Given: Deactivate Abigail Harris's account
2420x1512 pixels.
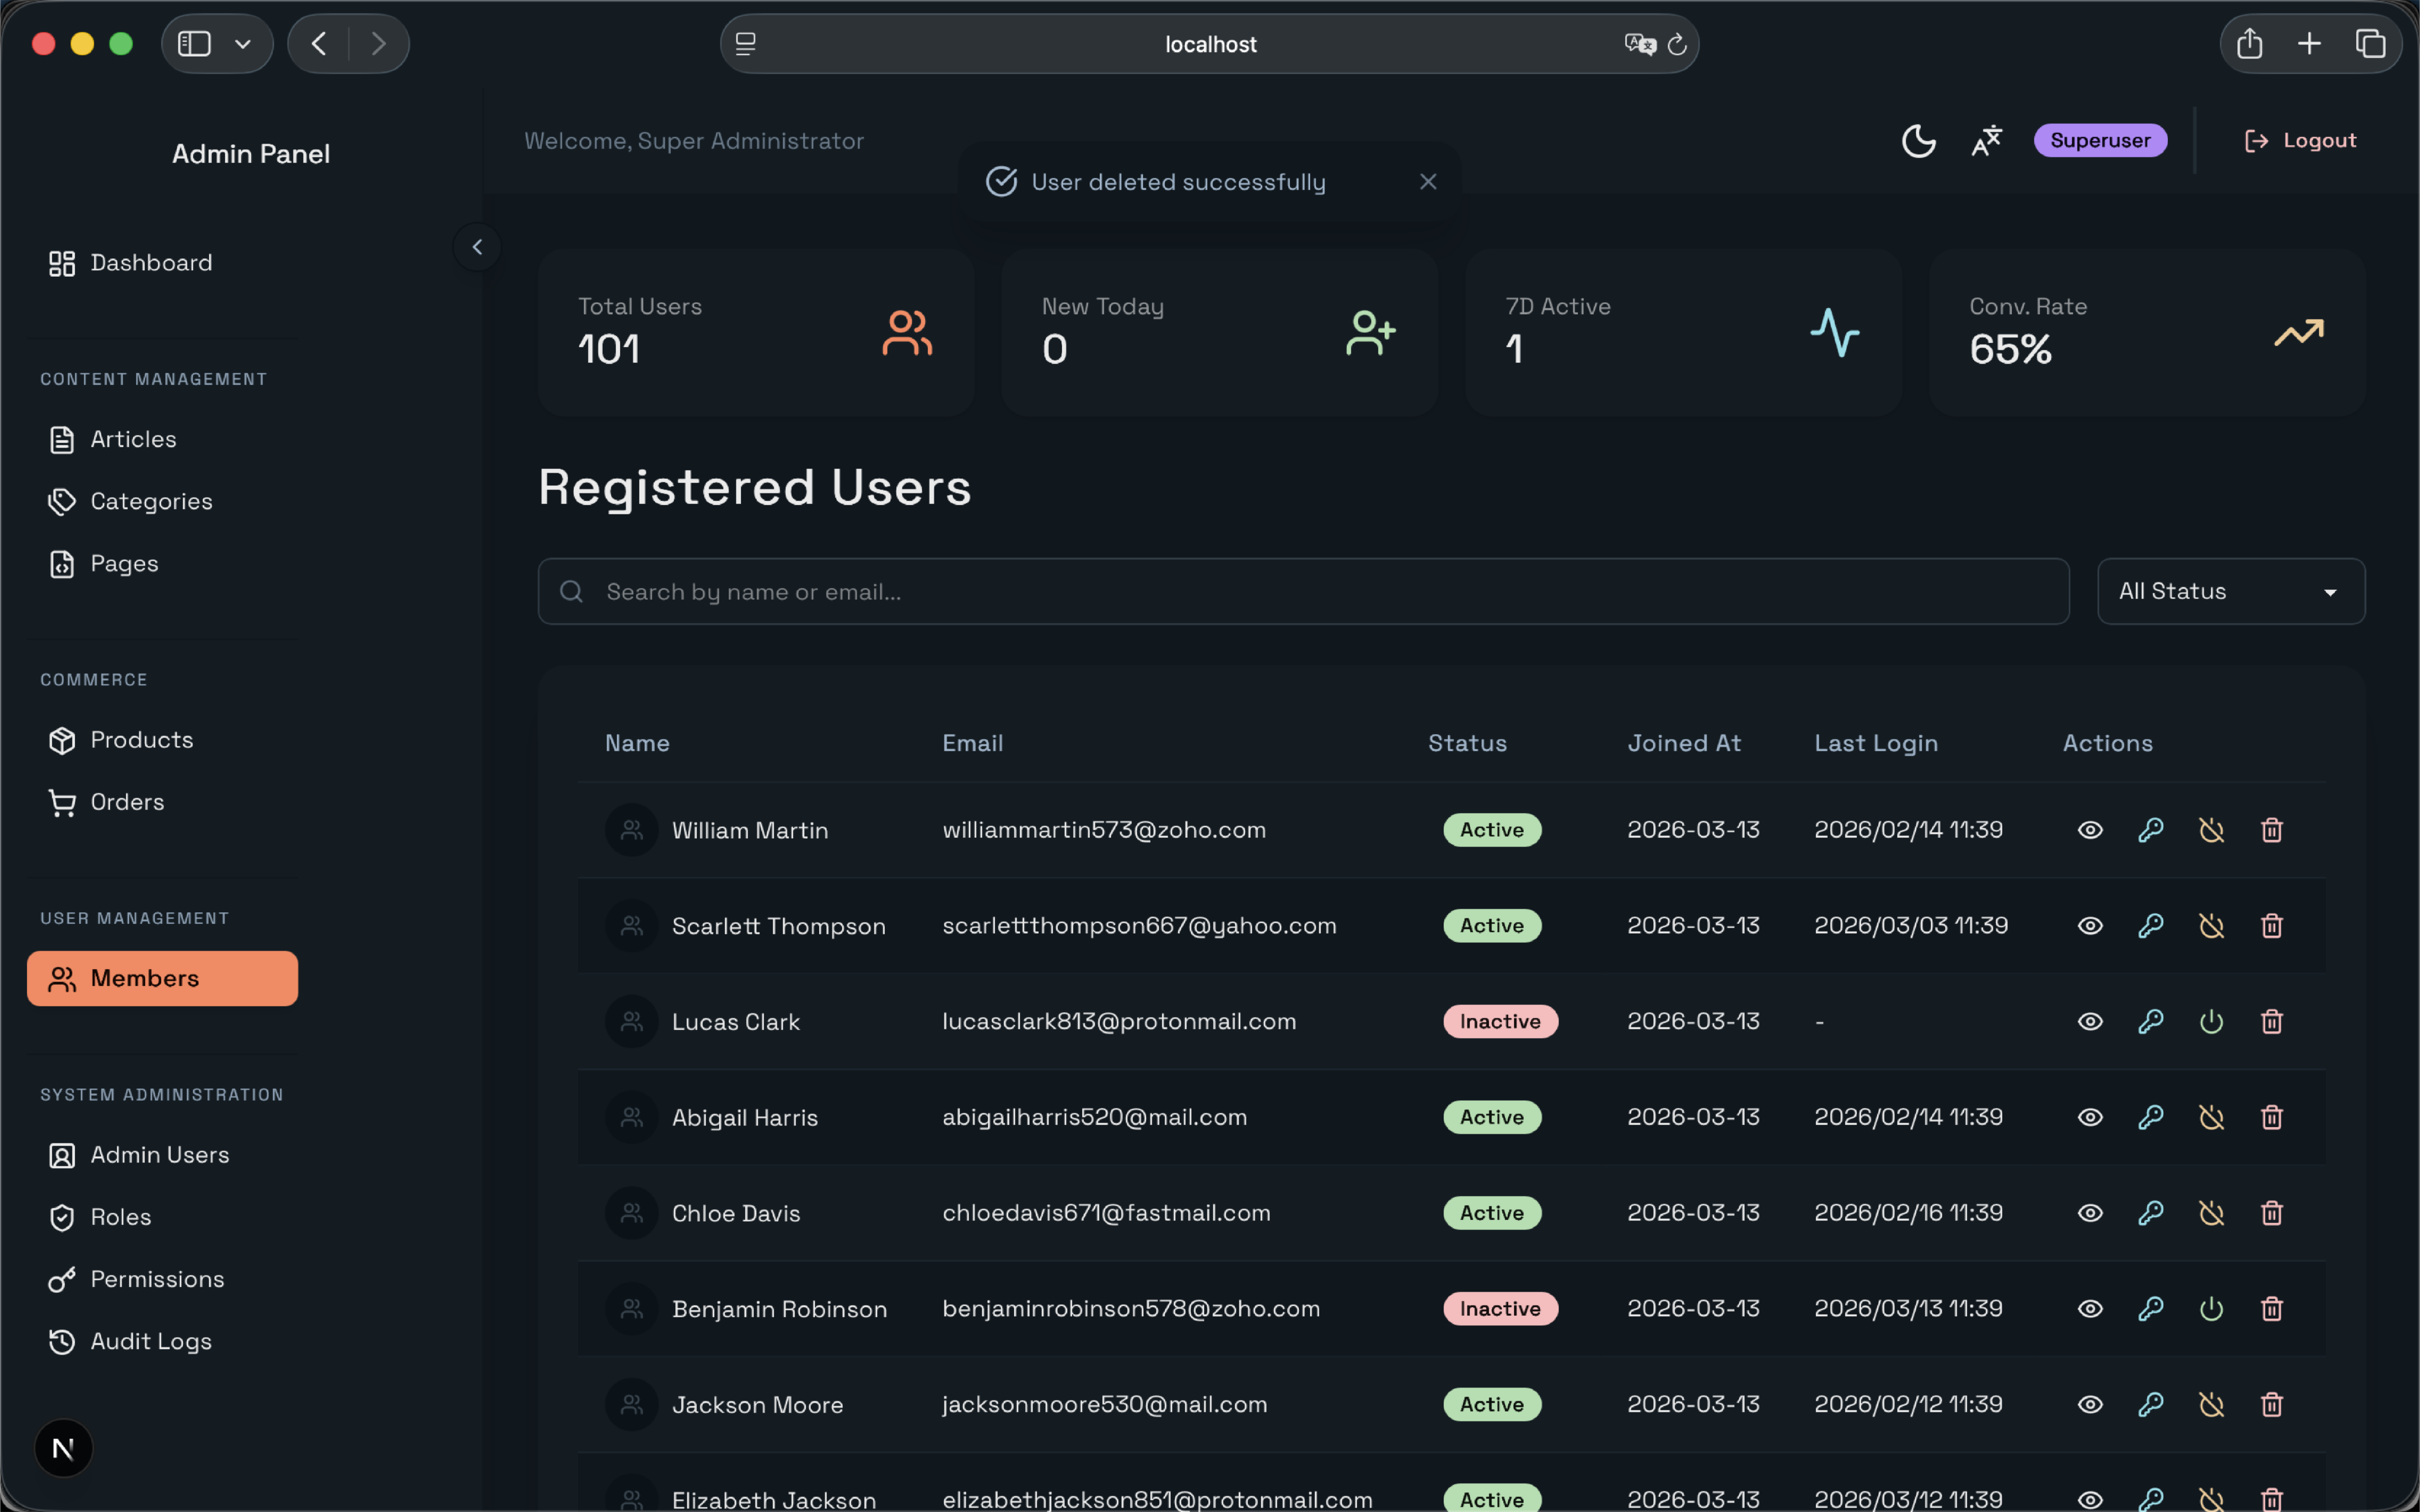Looking at the screenshot, I should (2211, 1117).
